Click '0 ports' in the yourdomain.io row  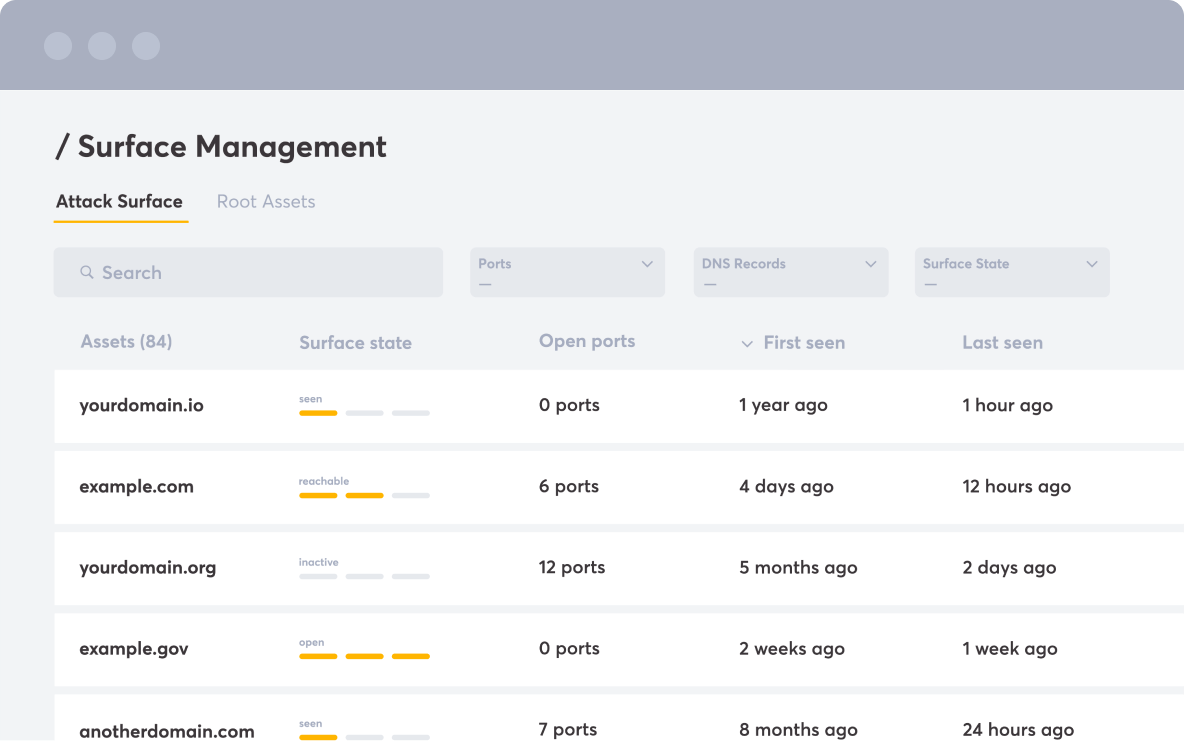(569, 405)
